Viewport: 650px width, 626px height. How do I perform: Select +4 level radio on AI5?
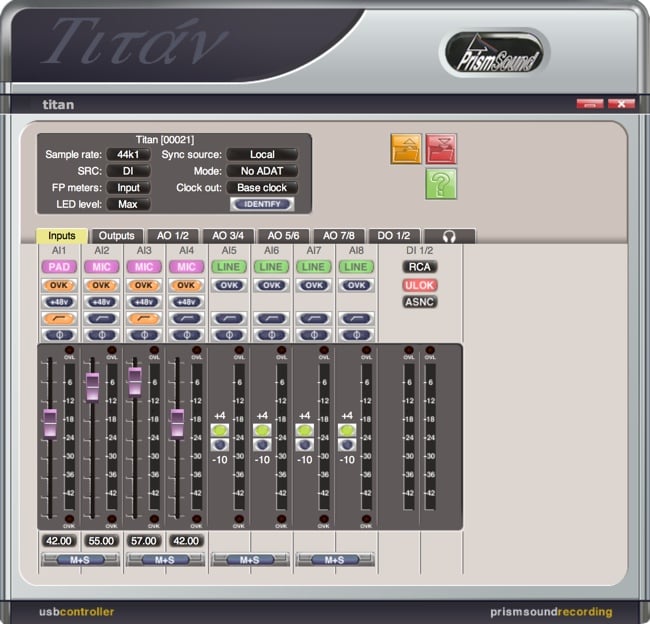point(220,430)
